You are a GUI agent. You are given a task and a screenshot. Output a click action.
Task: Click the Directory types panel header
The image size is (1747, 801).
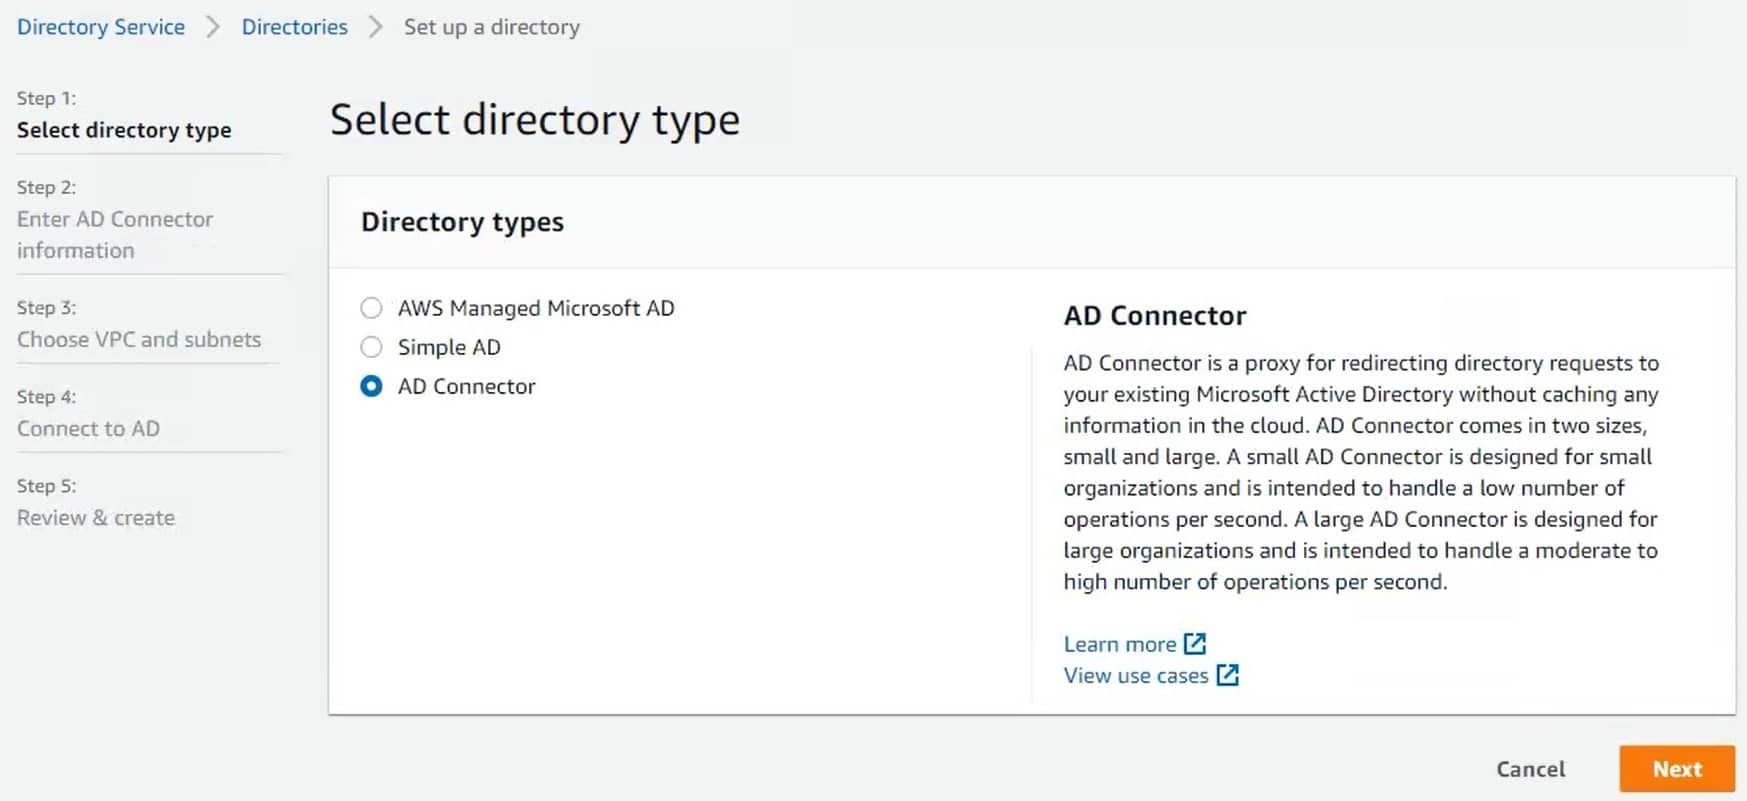click(x=462, y=222)
